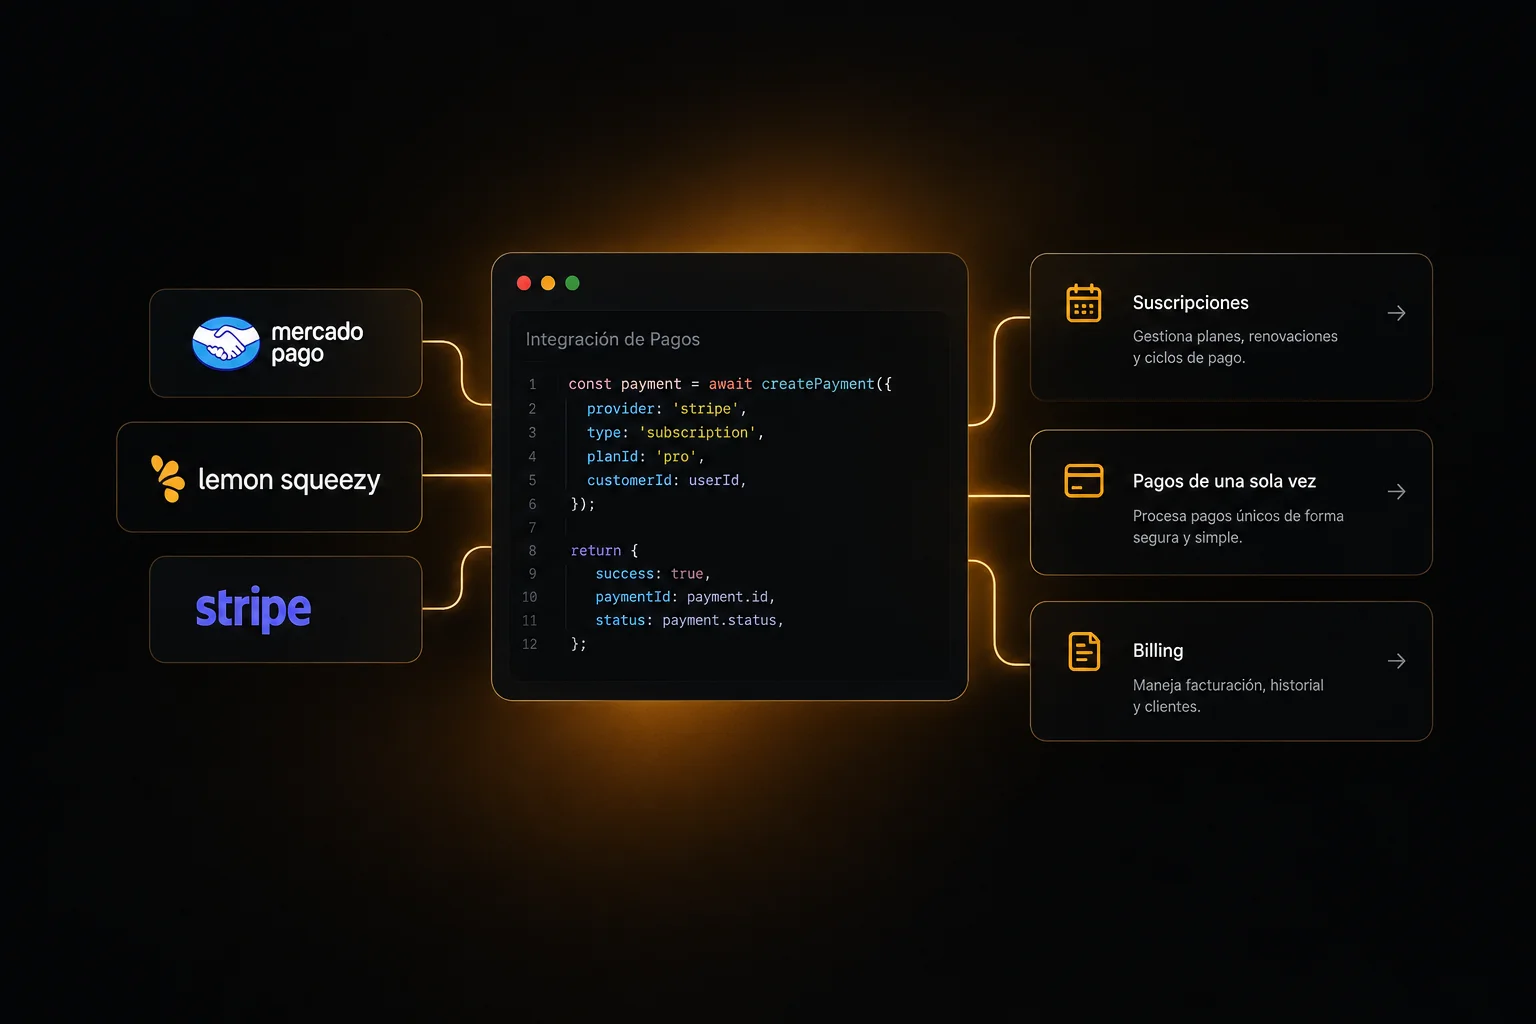Maximize the code window with the green dot
This screenshot has height=1024, width=1536.
click(x=572, y=283)
